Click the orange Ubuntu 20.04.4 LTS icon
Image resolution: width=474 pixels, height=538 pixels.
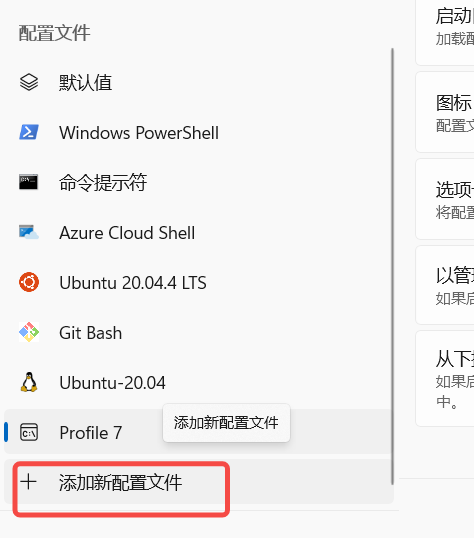tap(29, 282)
